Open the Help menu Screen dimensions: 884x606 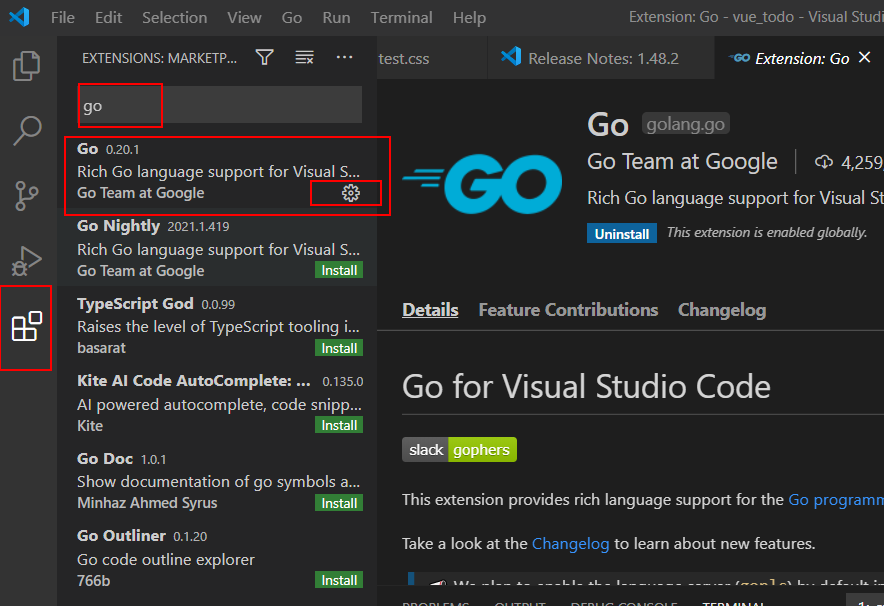[469, 17]
